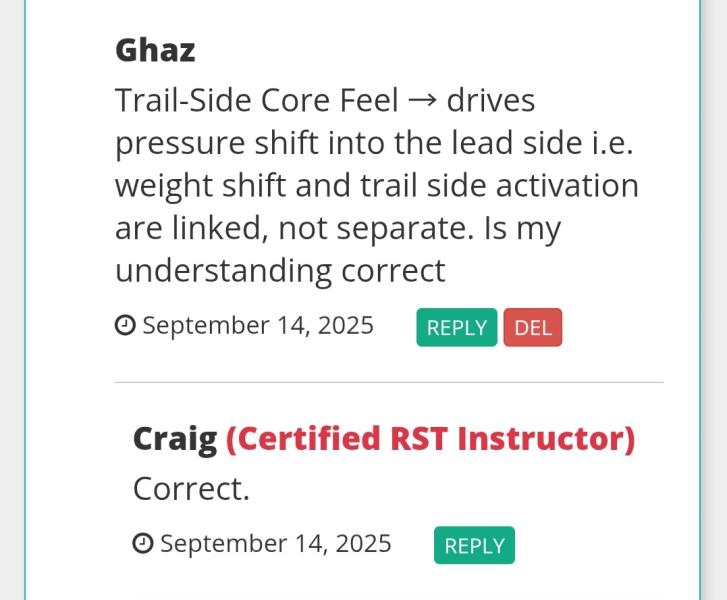Click the clock icon beside Ghaz's comment date
The height and width of the screenshot is (600, 727).
tap(125, 325)
